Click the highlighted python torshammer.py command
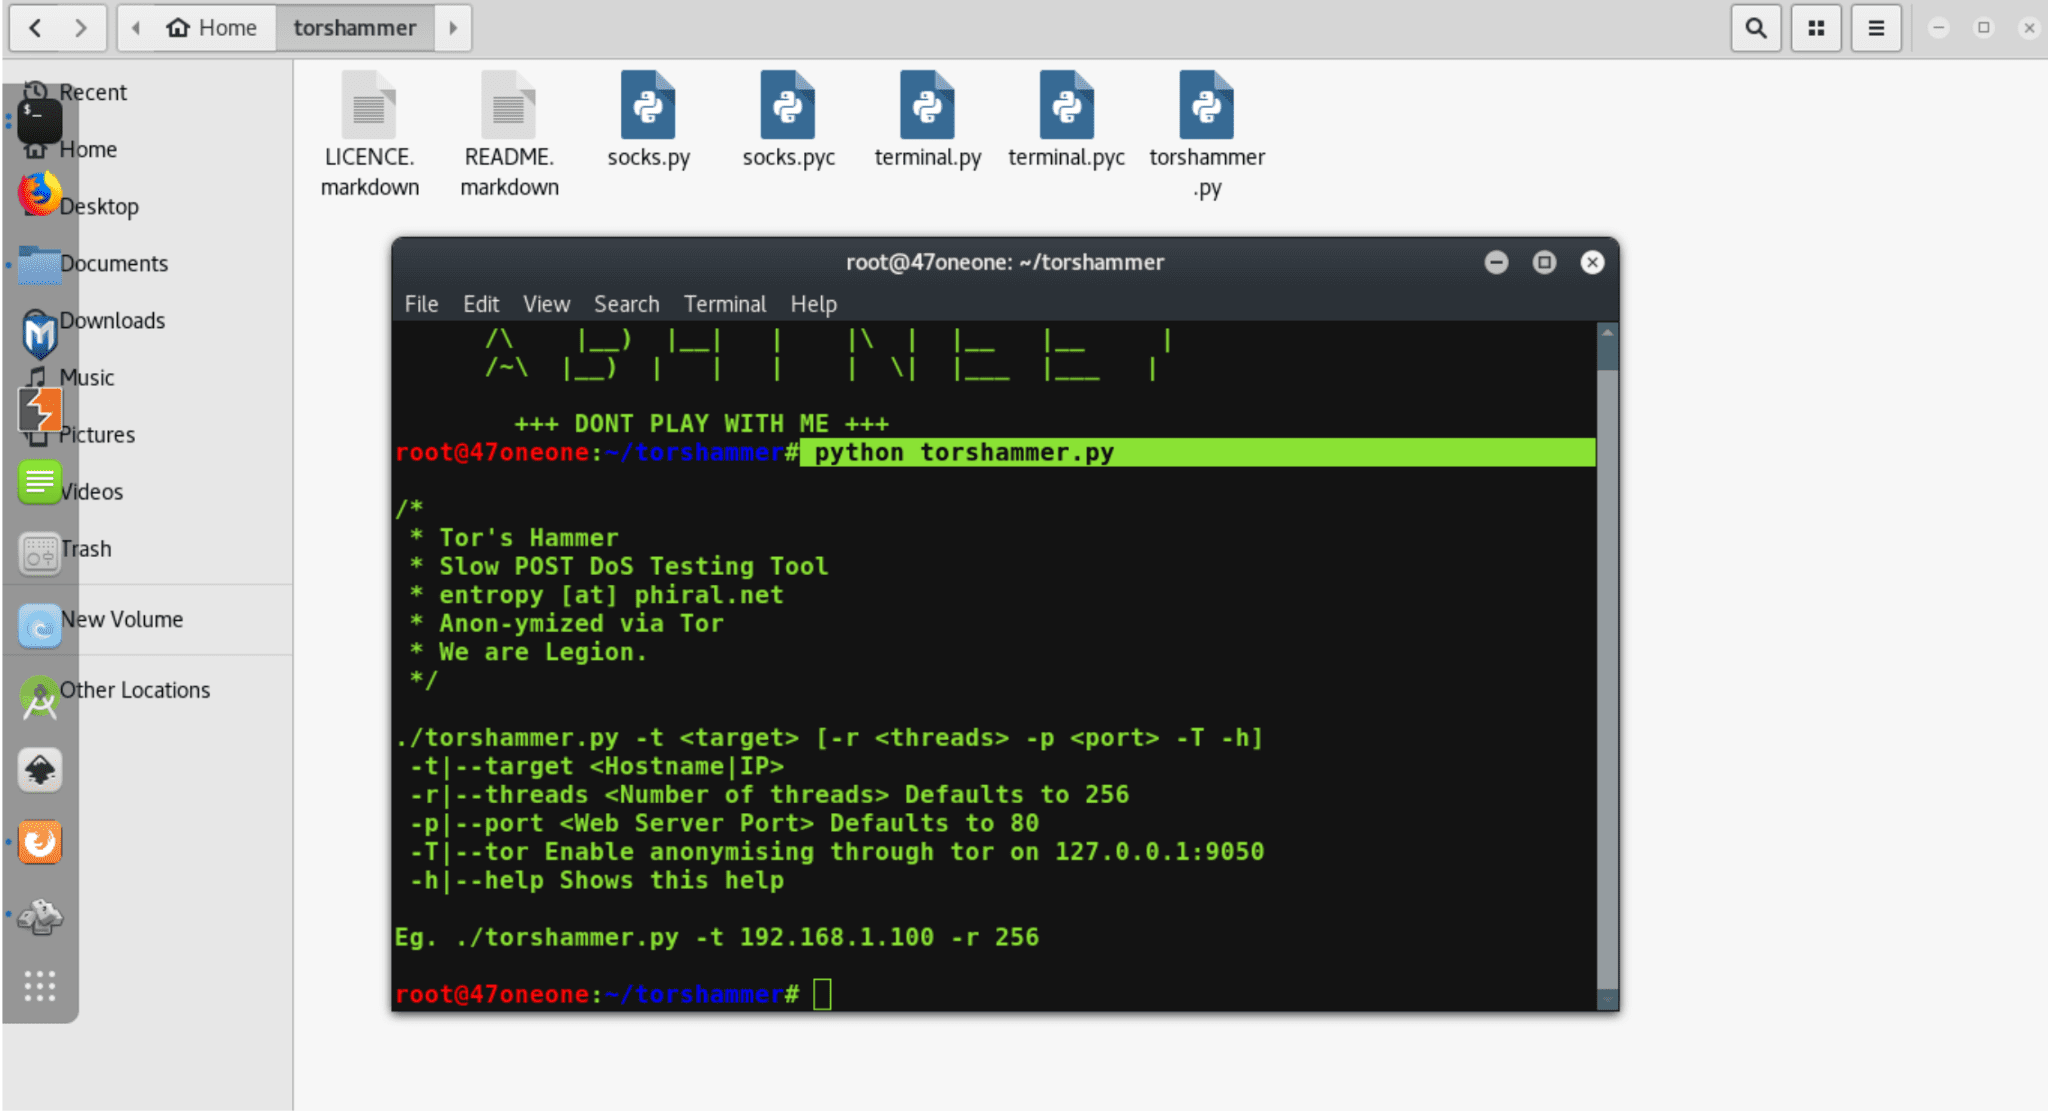 click(x=963, y=452)
